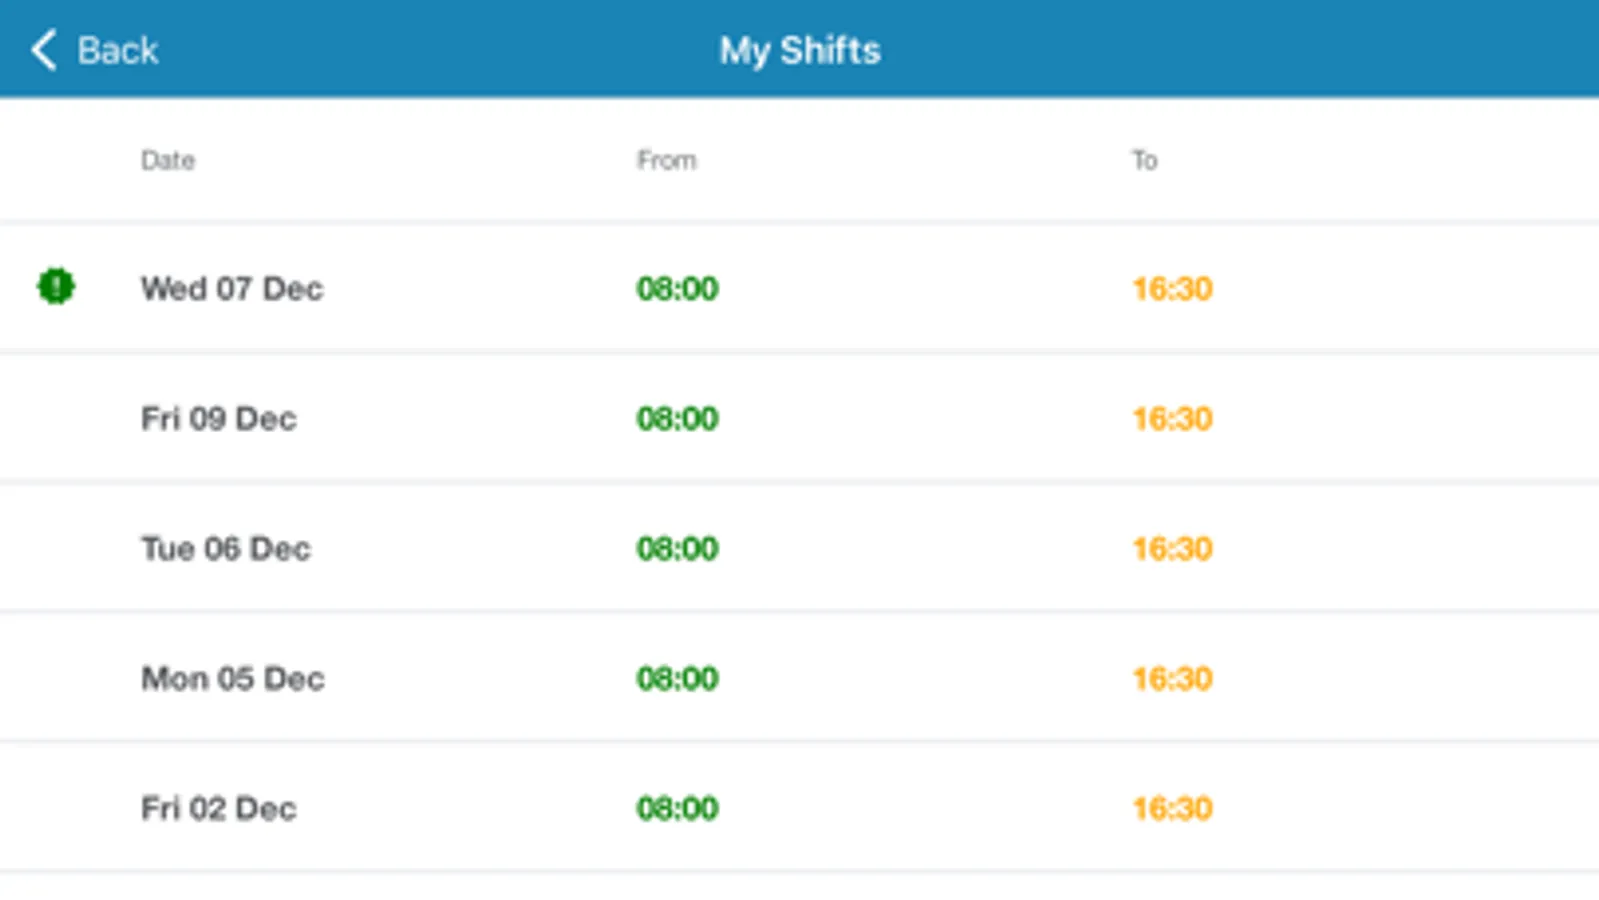
Task: Click the Date column header
Action: click(x=168, y=160)
